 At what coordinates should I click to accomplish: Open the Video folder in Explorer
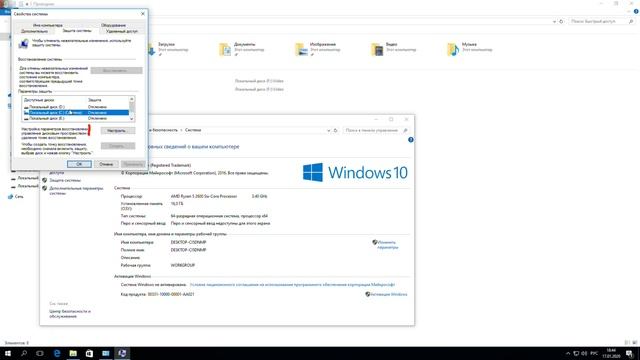[x=393, y=49]
